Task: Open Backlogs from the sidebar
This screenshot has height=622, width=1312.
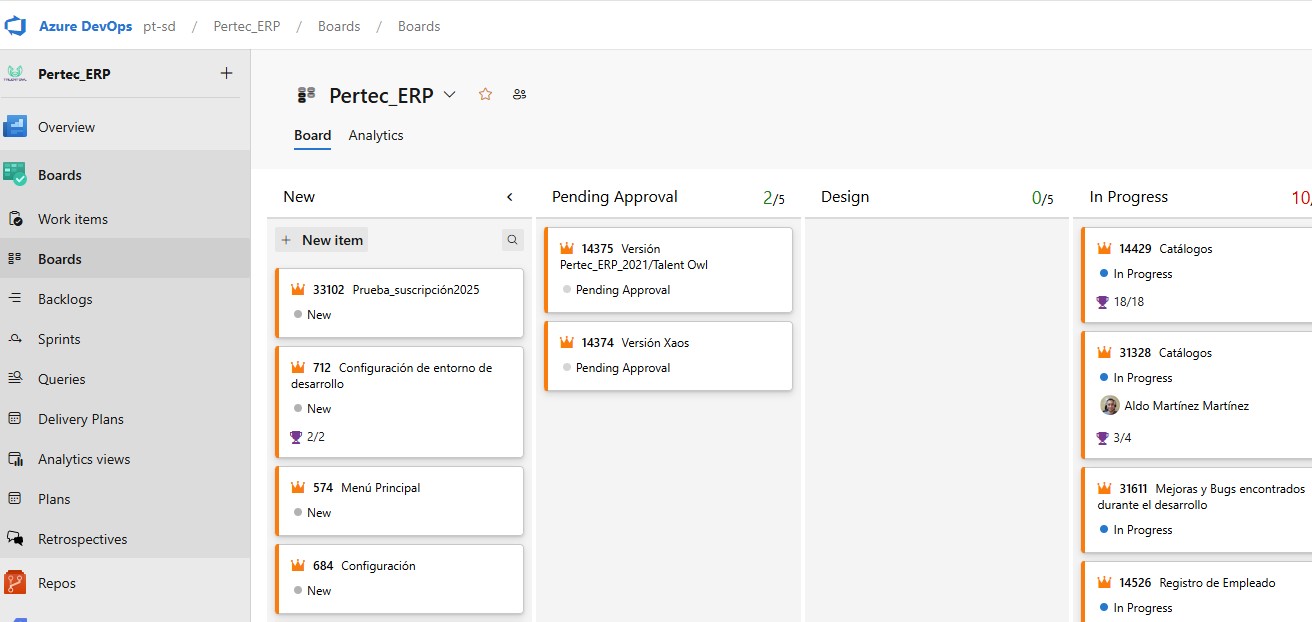Action: pos(65,299)
